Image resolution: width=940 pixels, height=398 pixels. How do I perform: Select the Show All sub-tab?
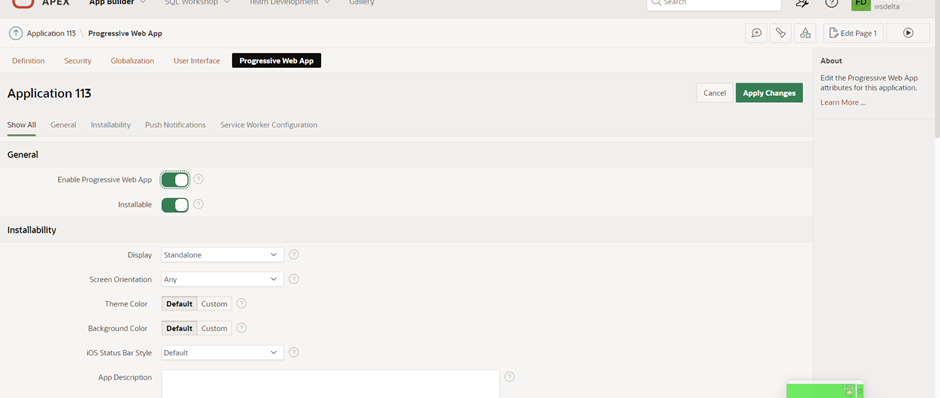pyautogui.click(x=22, y=125)
